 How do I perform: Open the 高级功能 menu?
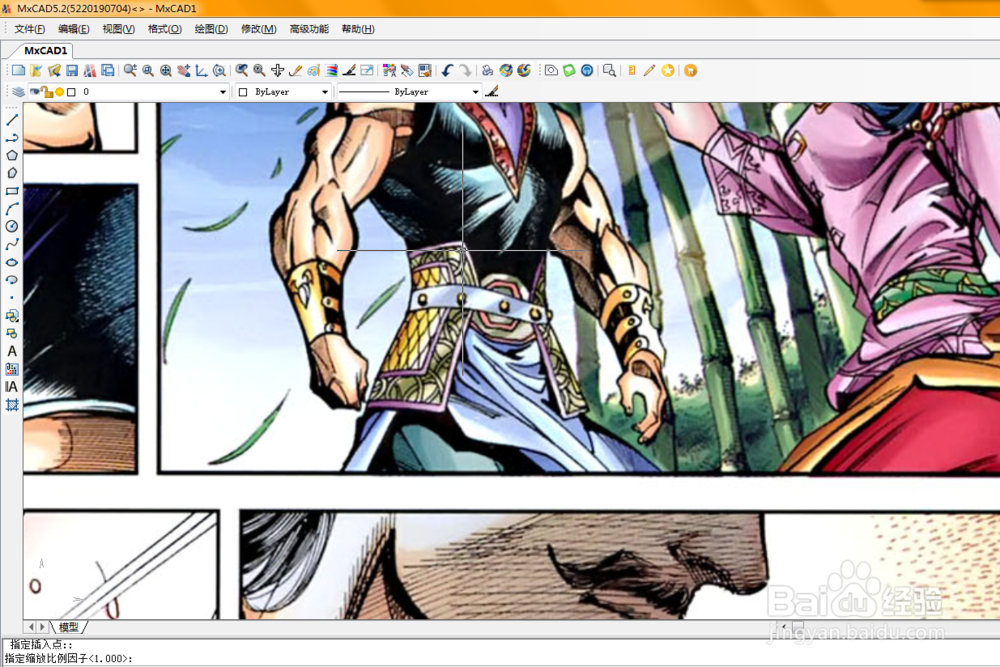309,29
